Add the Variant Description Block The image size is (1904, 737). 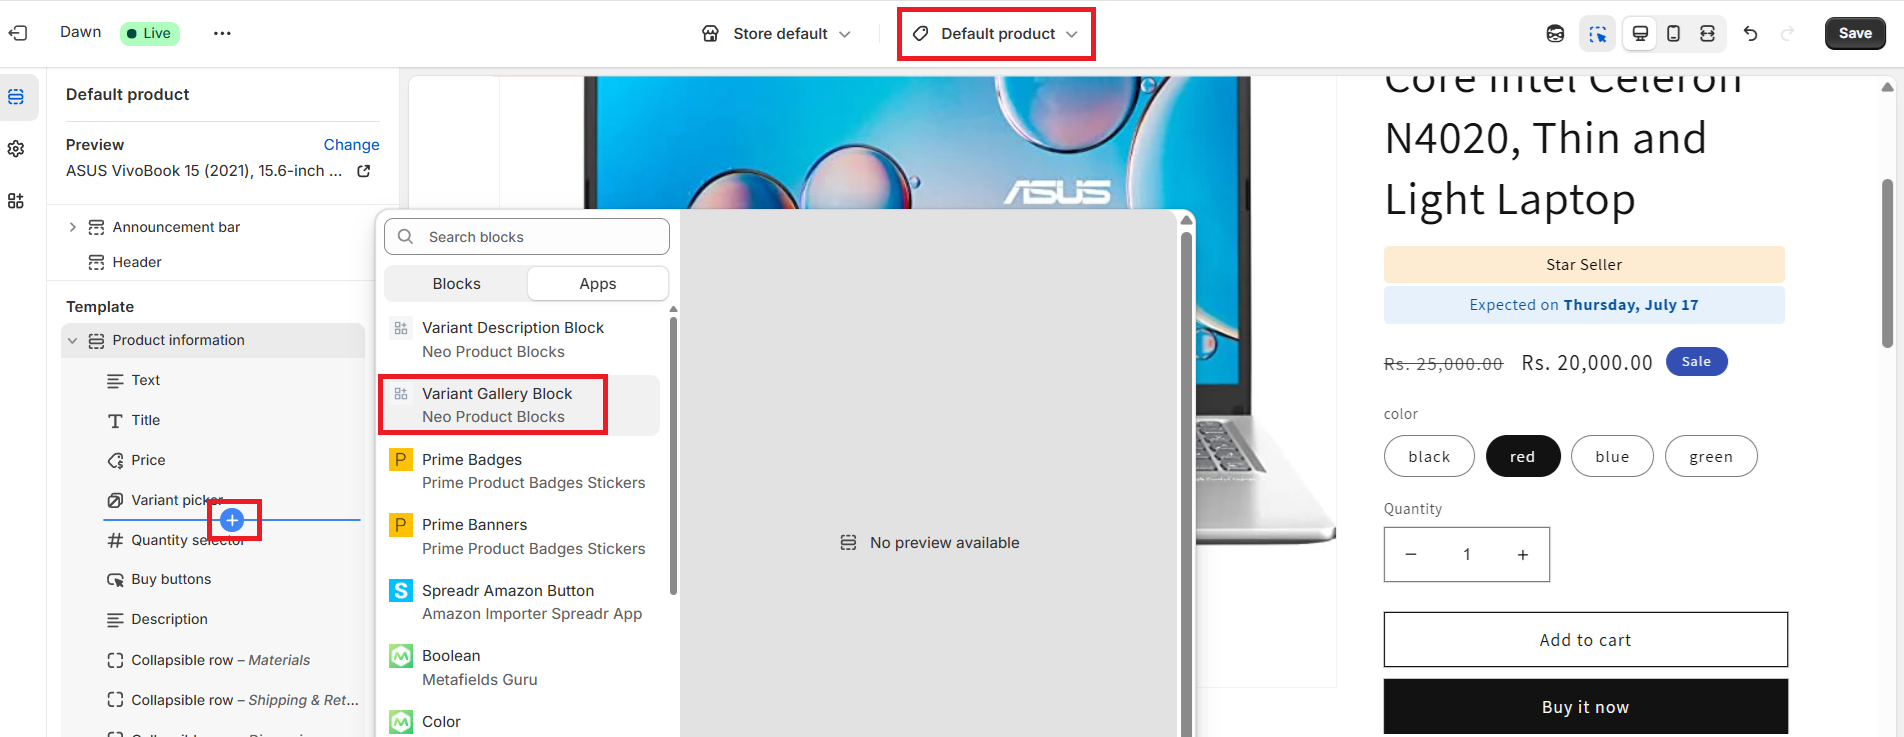click(522, 340)
